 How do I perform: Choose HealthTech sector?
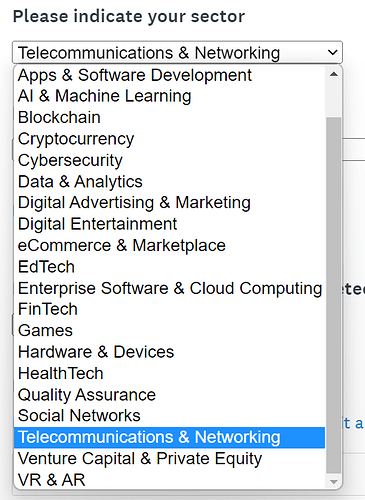169,373
